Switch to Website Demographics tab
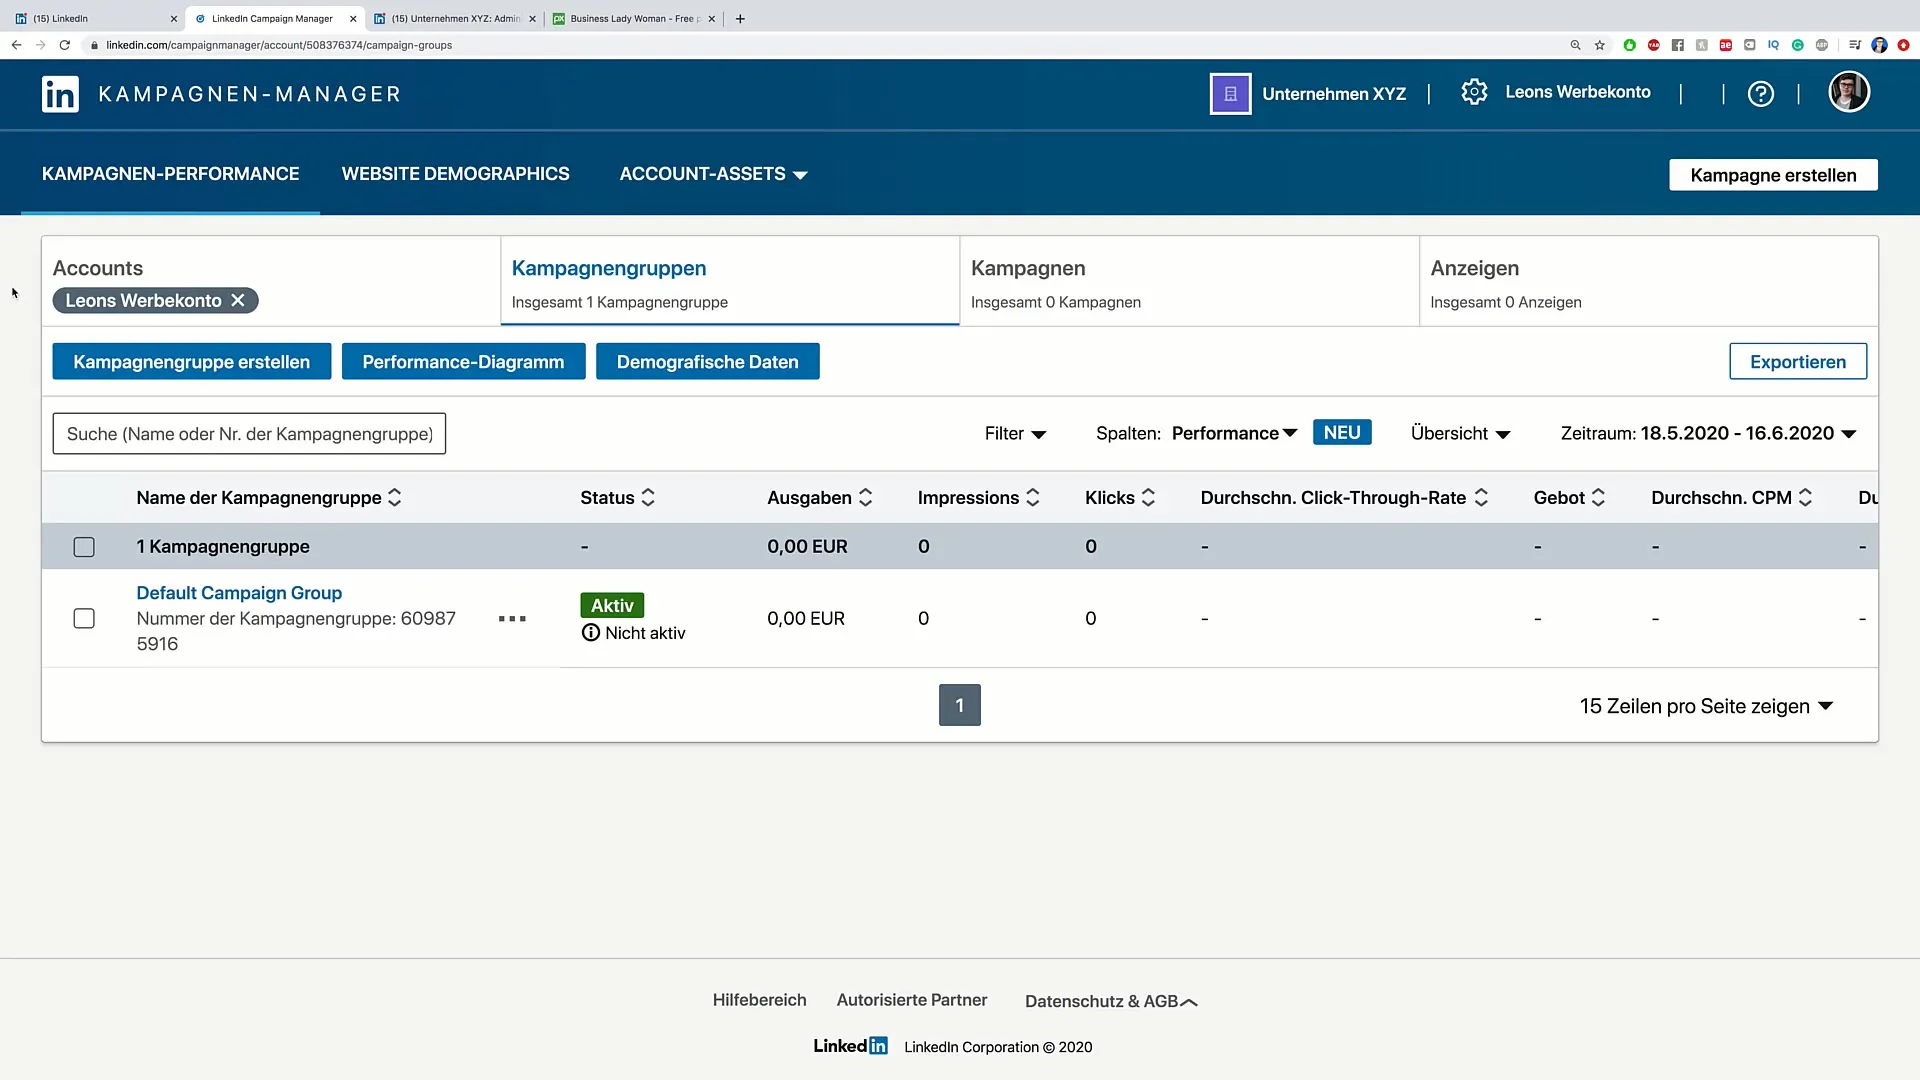The image size is (1920, 1080). pyautogui.click(x=455, y=174)
